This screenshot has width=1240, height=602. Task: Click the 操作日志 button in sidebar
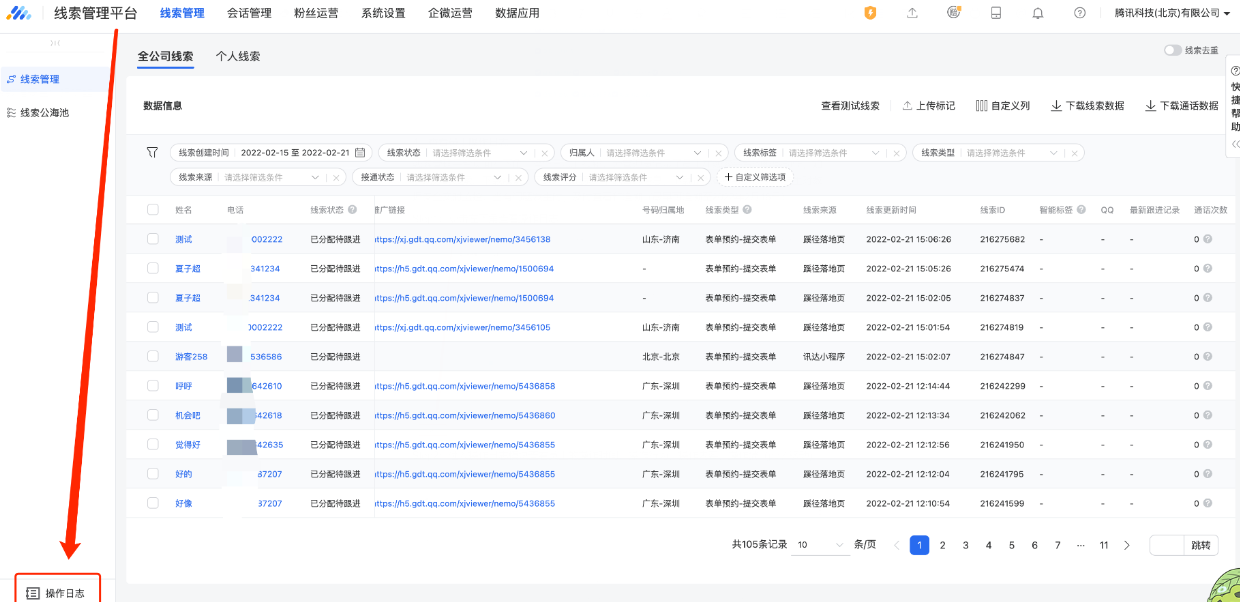[57, 593]
